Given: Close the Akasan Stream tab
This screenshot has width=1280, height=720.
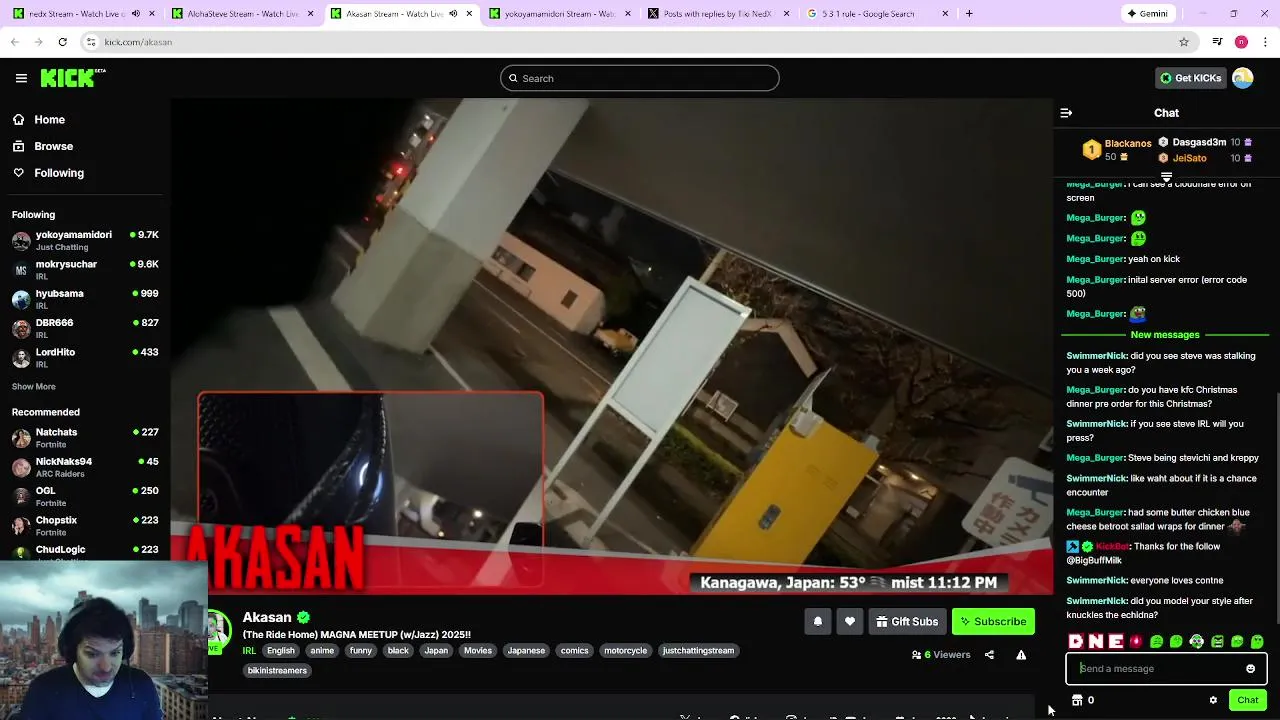Looking at the screenshot, I should 469,14.
